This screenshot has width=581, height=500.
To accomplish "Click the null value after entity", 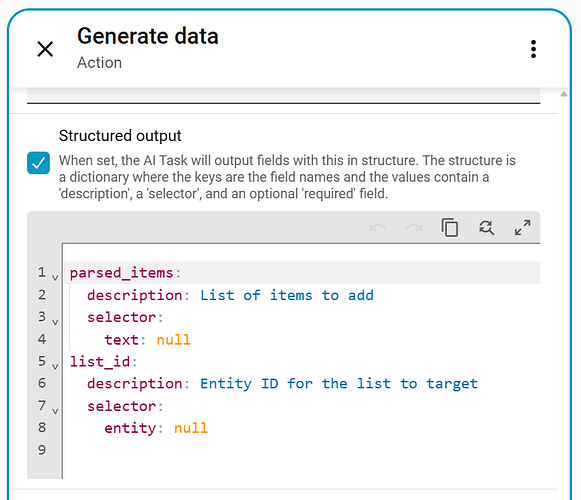I will pyautogui.click(x=191, y=428).
